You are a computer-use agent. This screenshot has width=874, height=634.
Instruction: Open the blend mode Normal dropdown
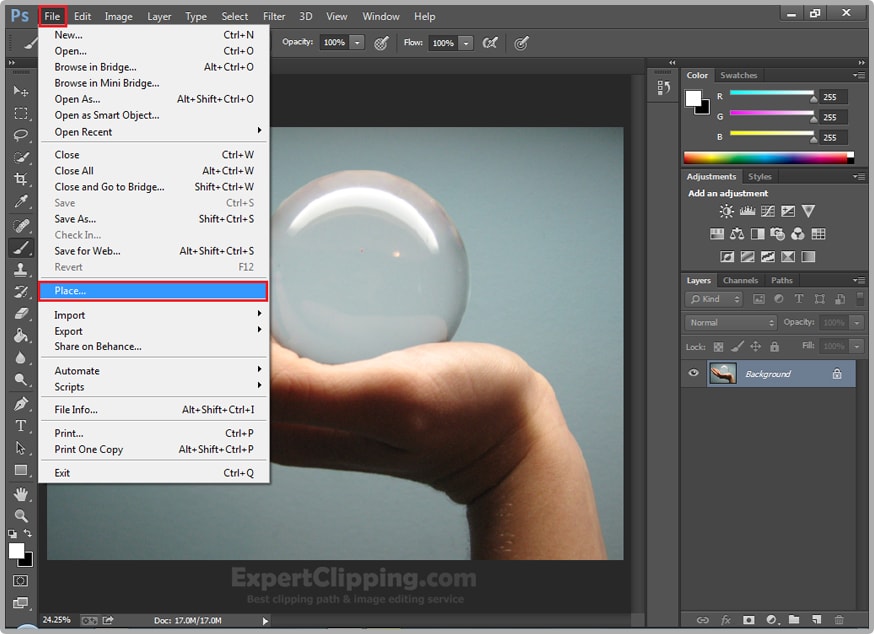click(x=731, y=322)
